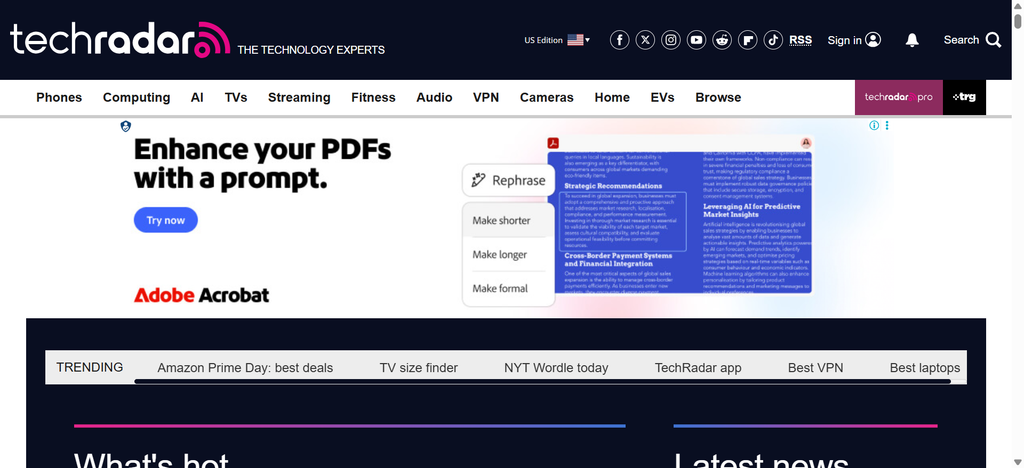Open the Computing section
Image resolution: width=1024 pixels, height=468 pixels.
136,97
